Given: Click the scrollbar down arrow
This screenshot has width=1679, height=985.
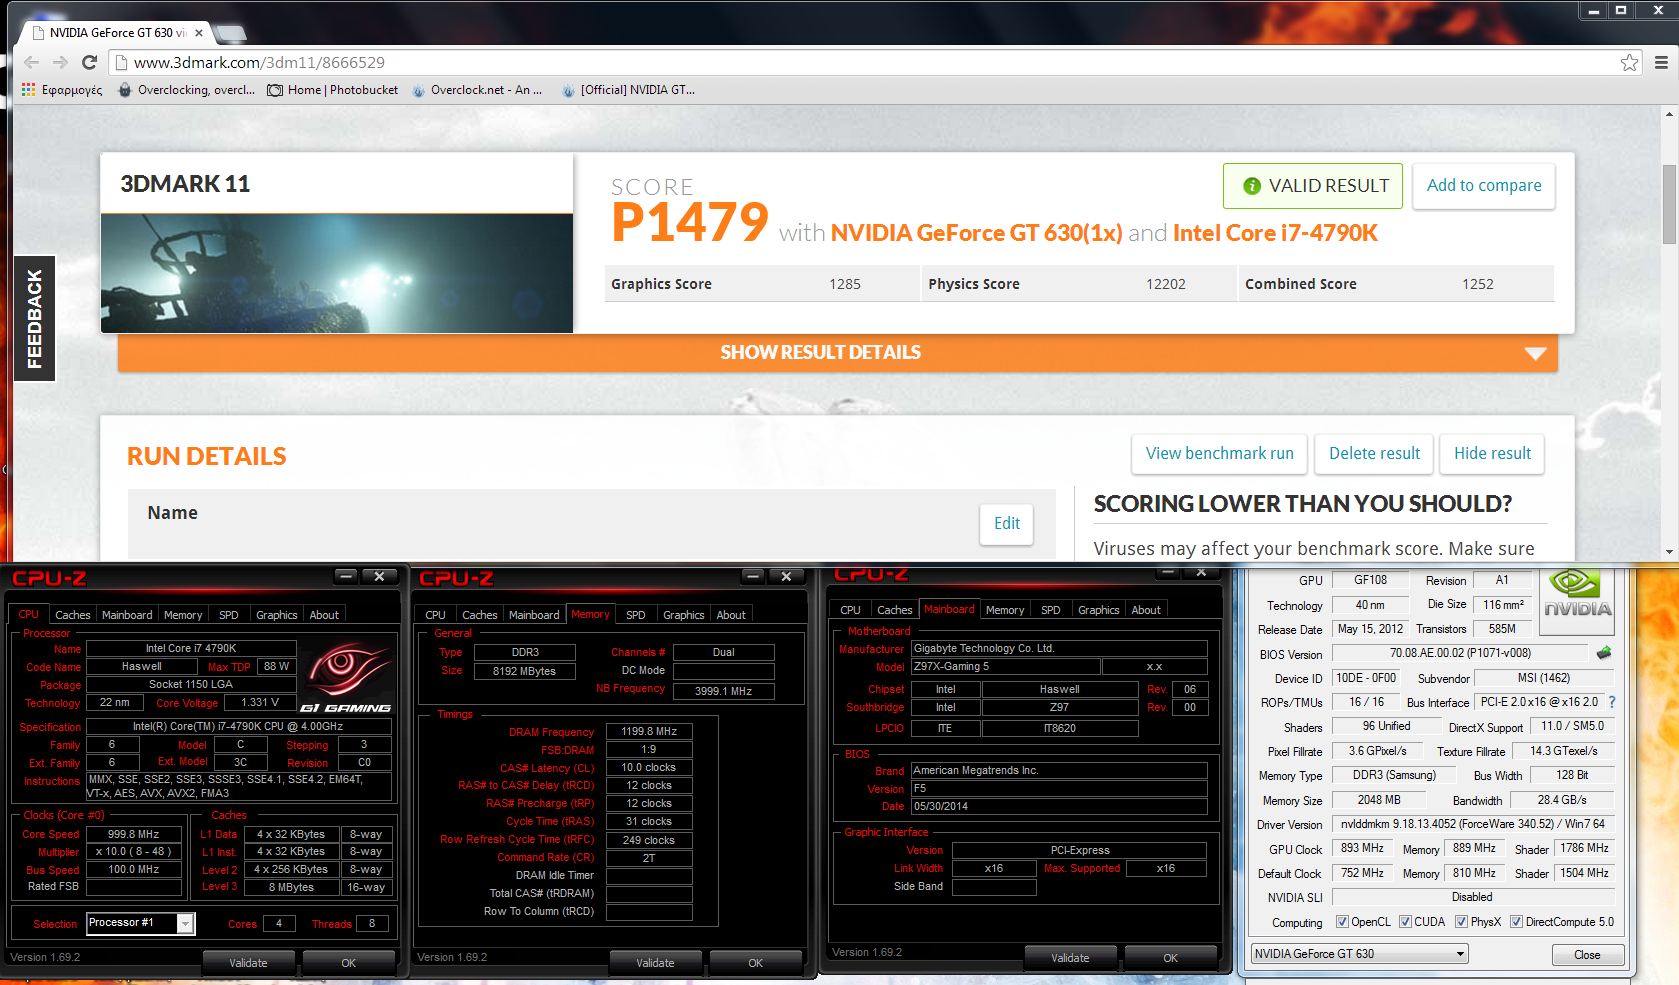Looking at the screenshot, I should (1669, 551).
